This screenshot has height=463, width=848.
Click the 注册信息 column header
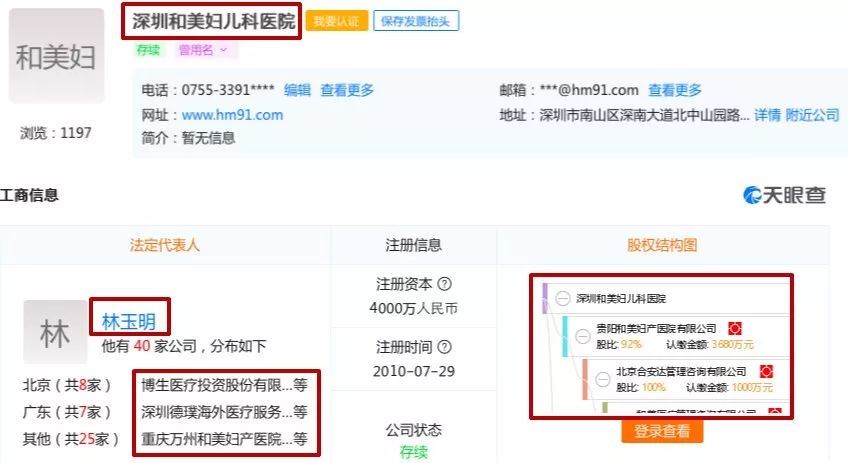tap(414, 245)
